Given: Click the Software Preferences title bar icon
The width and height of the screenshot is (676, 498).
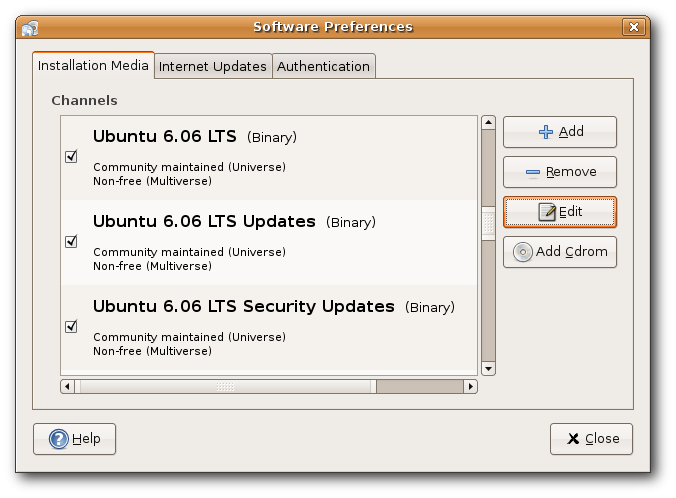Looking at the screenshot, I should tap(30, 28).
